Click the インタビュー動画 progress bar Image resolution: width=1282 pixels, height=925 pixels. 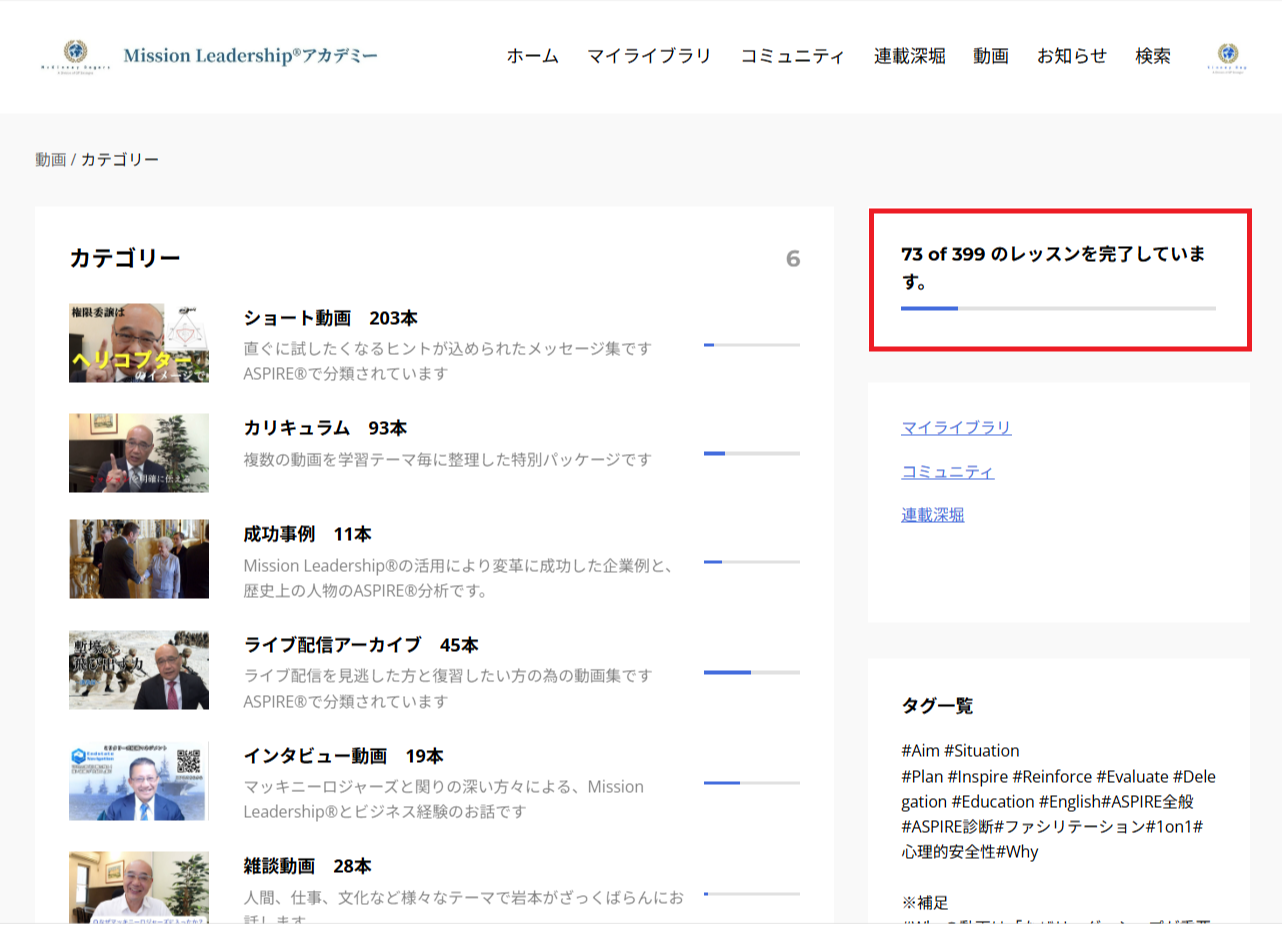click(752, 783)
